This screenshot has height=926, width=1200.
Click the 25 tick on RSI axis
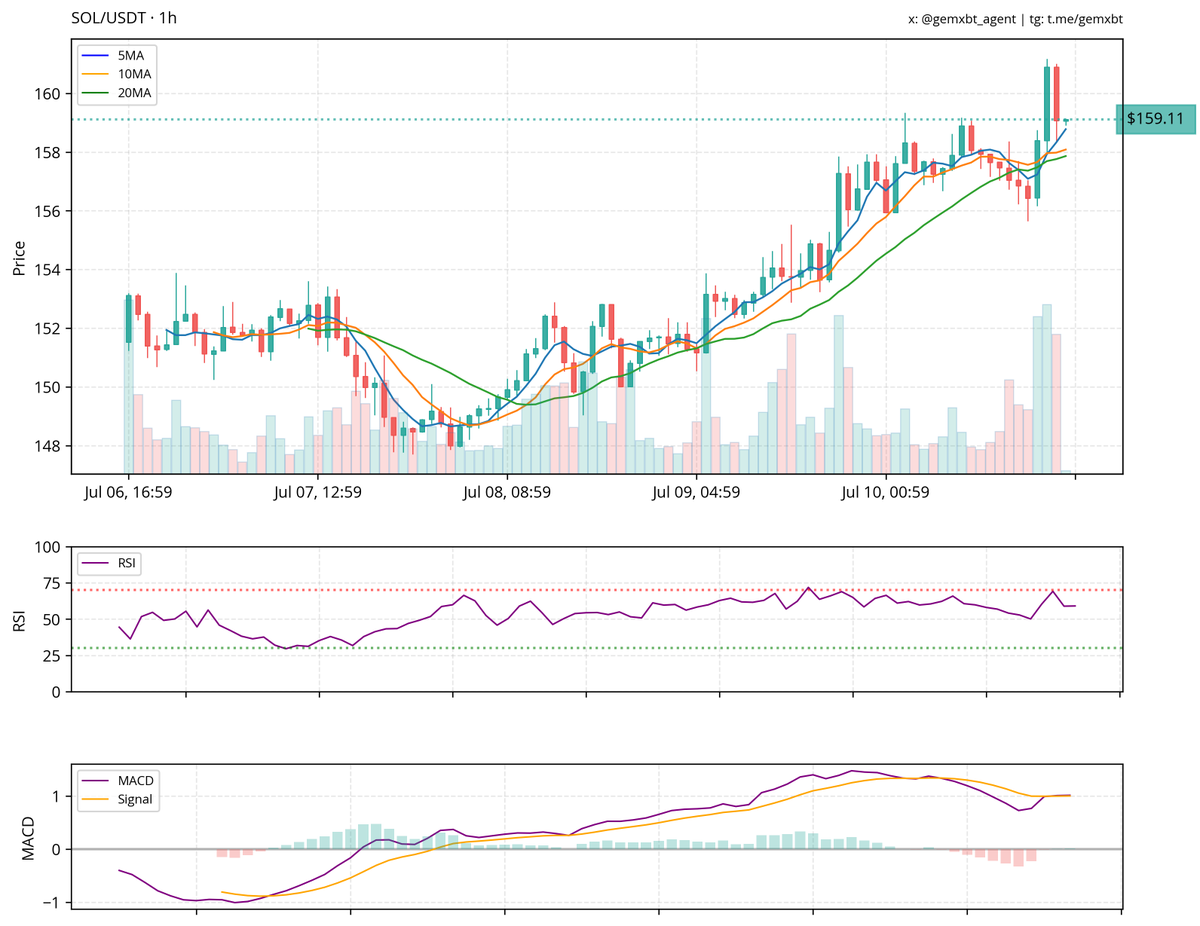point(52,656)
